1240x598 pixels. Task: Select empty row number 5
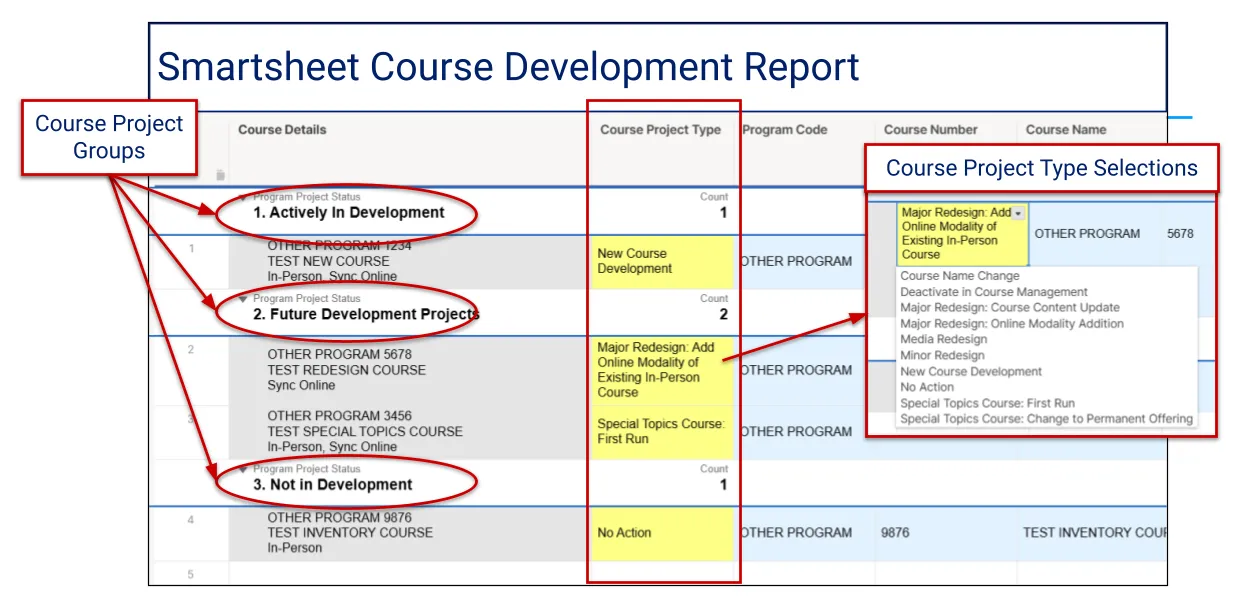pyautogui.click(x=190, y=574)
